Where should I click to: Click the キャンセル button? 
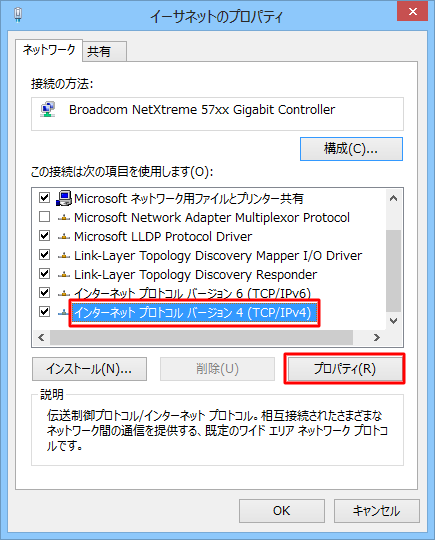click(377, 511)
